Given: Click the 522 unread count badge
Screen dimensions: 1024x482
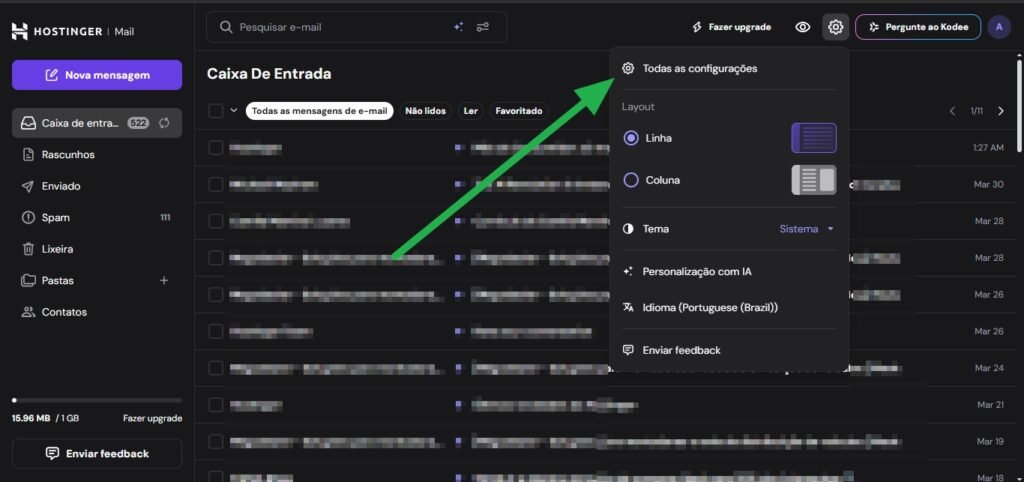Looking at the screenshot, I should click(x=138, y=123).
